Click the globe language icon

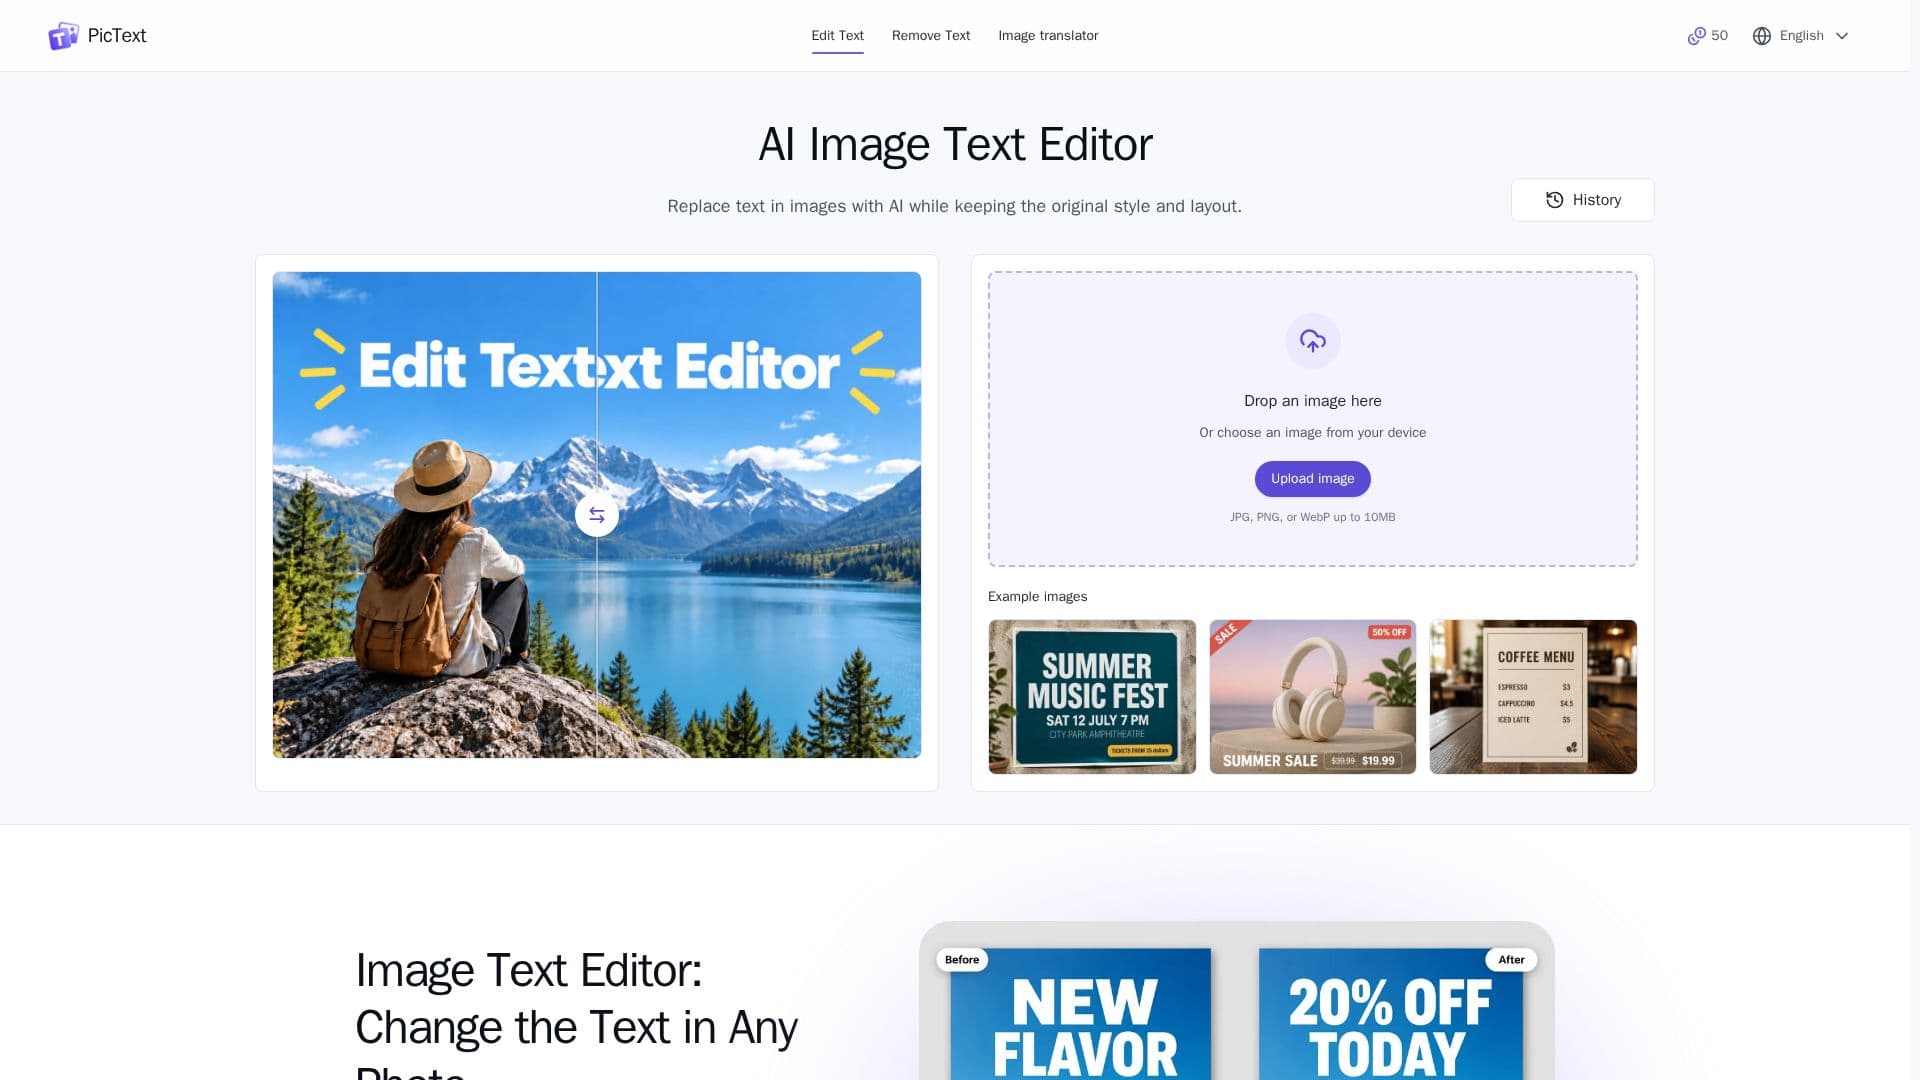click(1762, 36)
